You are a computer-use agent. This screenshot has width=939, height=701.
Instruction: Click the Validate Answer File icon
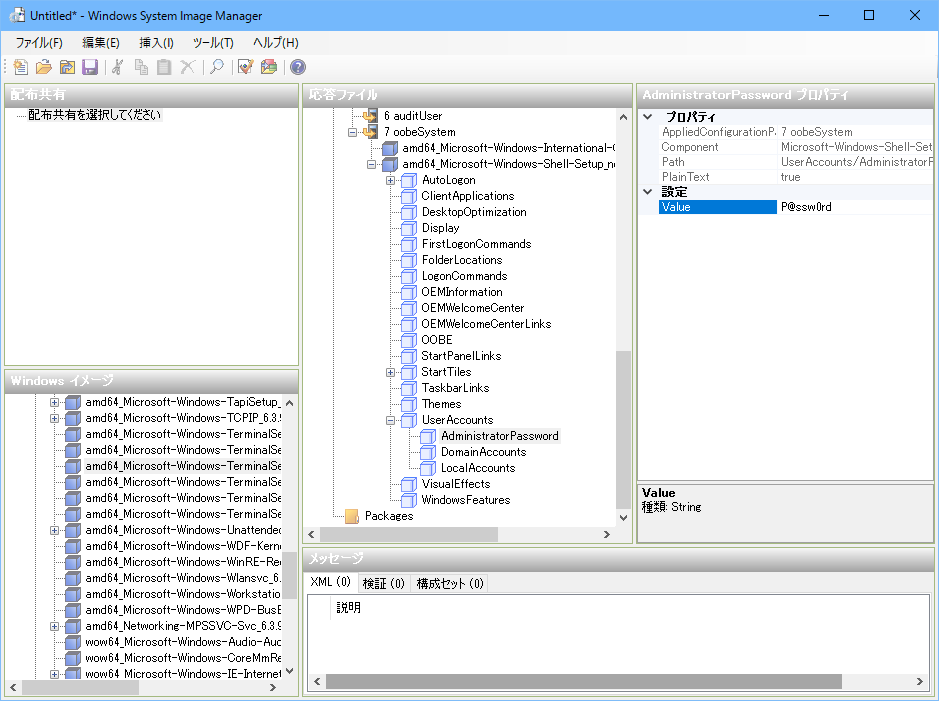tap(246, 67)
